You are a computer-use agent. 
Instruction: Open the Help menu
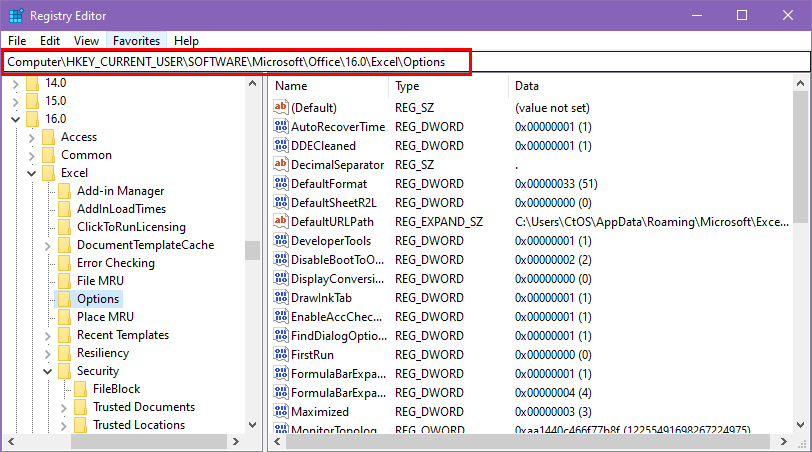tap(186, 40)
